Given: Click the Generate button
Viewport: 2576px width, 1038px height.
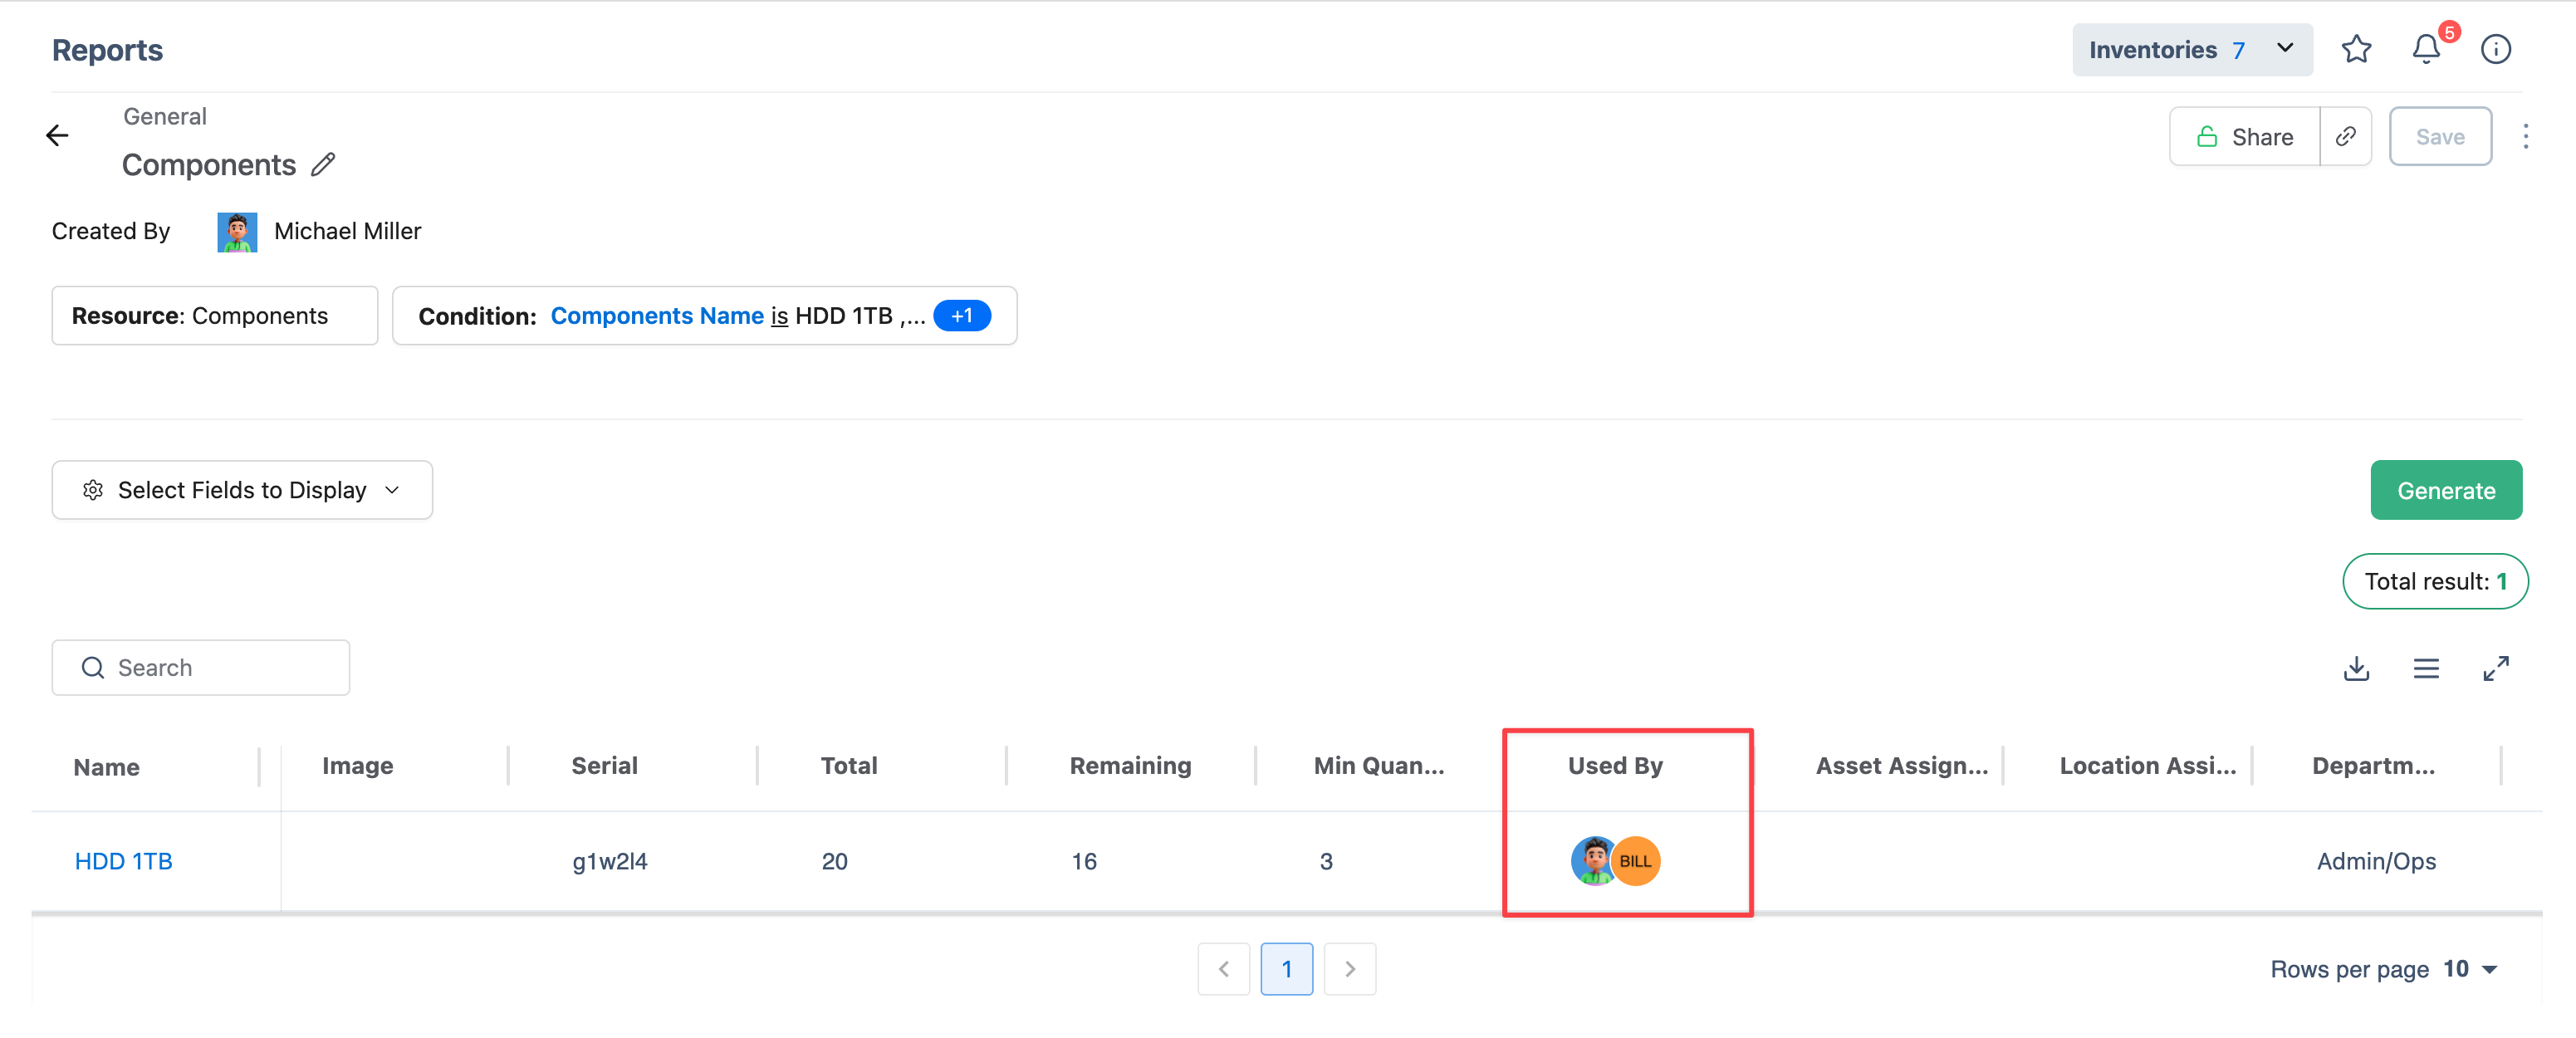Looking at the screenshot, I should tap(2446, 490).
